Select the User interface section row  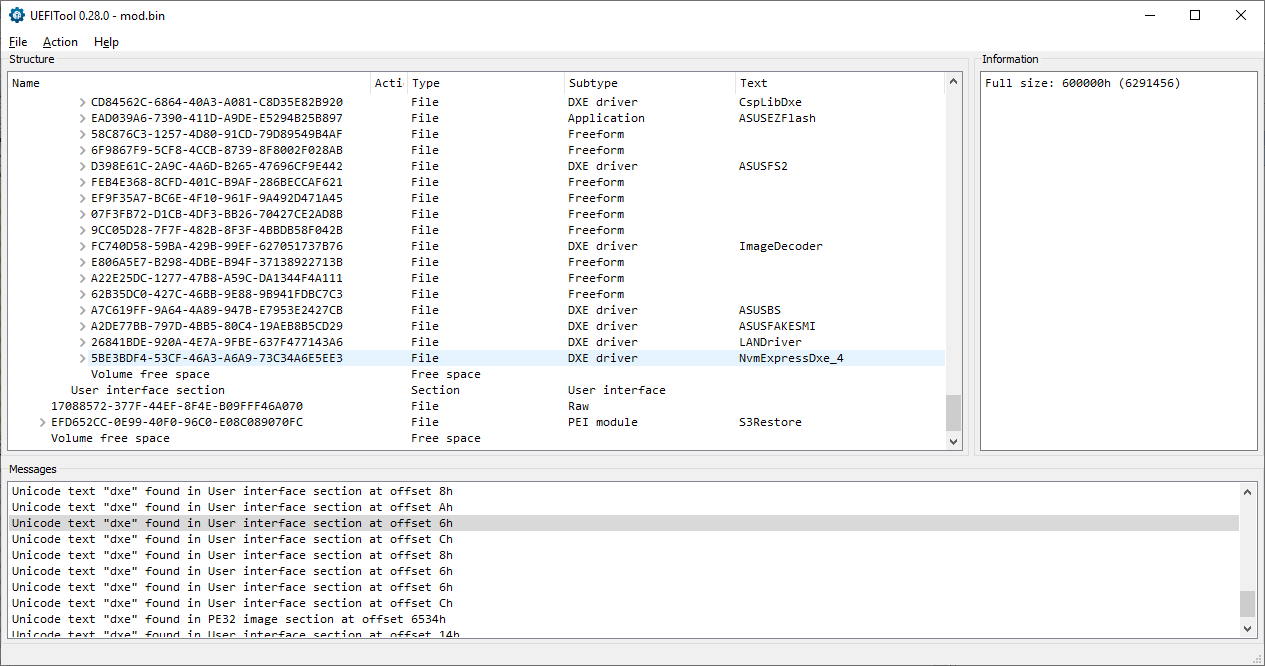(148, 390)
